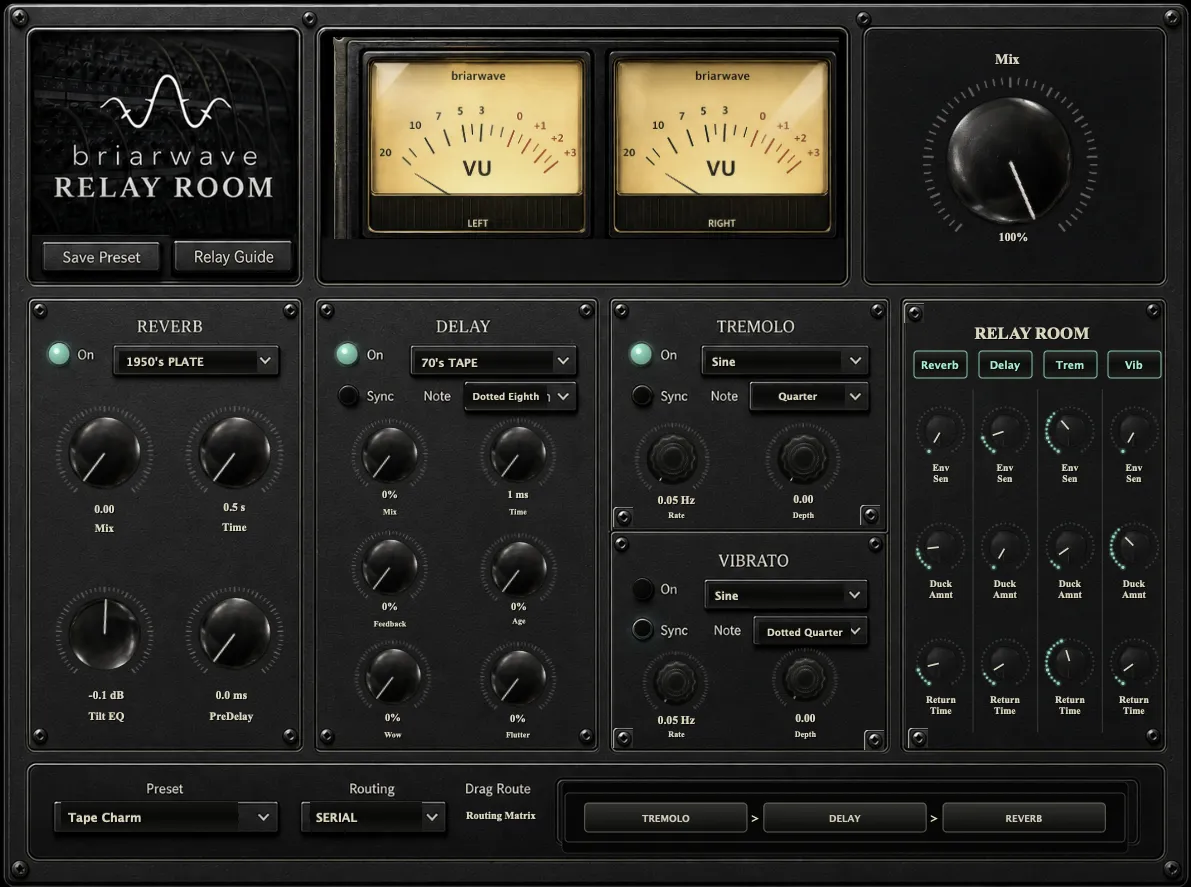The width and height of the screenshot is (1191, 887).
Task: Click the main Mix knob
Action: tap(1009, 159)
